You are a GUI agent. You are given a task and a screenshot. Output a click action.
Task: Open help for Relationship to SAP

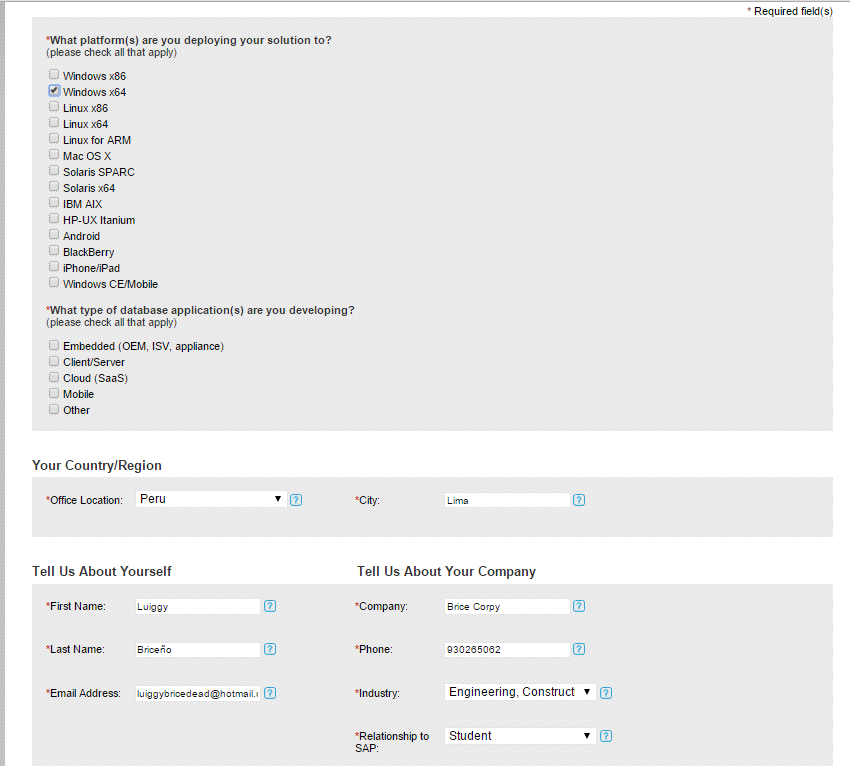point(606,735)
